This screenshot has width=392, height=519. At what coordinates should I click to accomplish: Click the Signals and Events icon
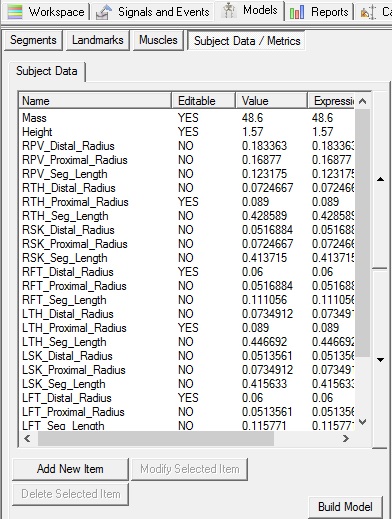104,12
